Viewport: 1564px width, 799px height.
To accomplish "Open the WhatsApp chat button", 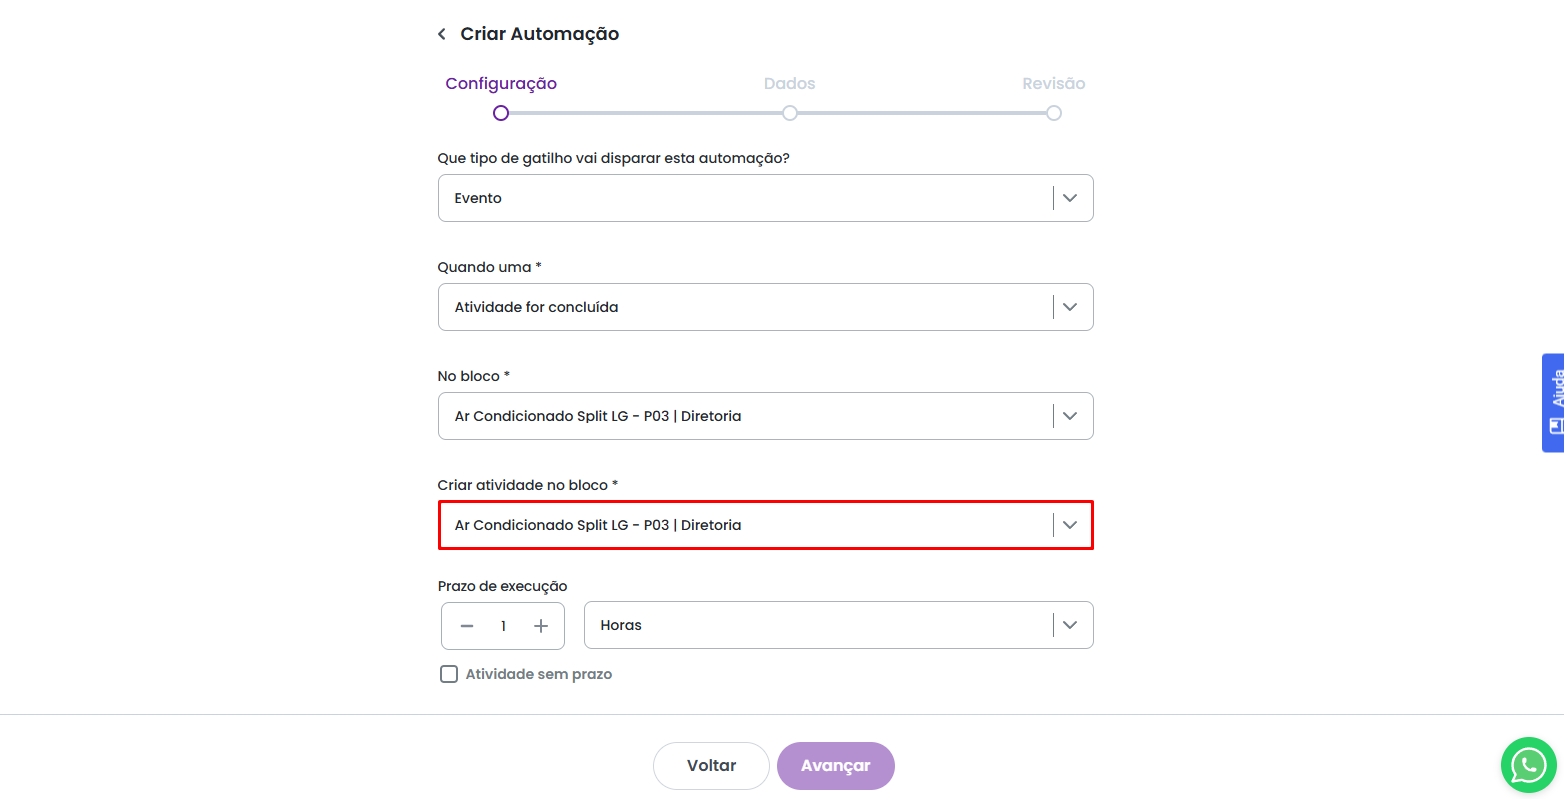I will [1528, 765].
